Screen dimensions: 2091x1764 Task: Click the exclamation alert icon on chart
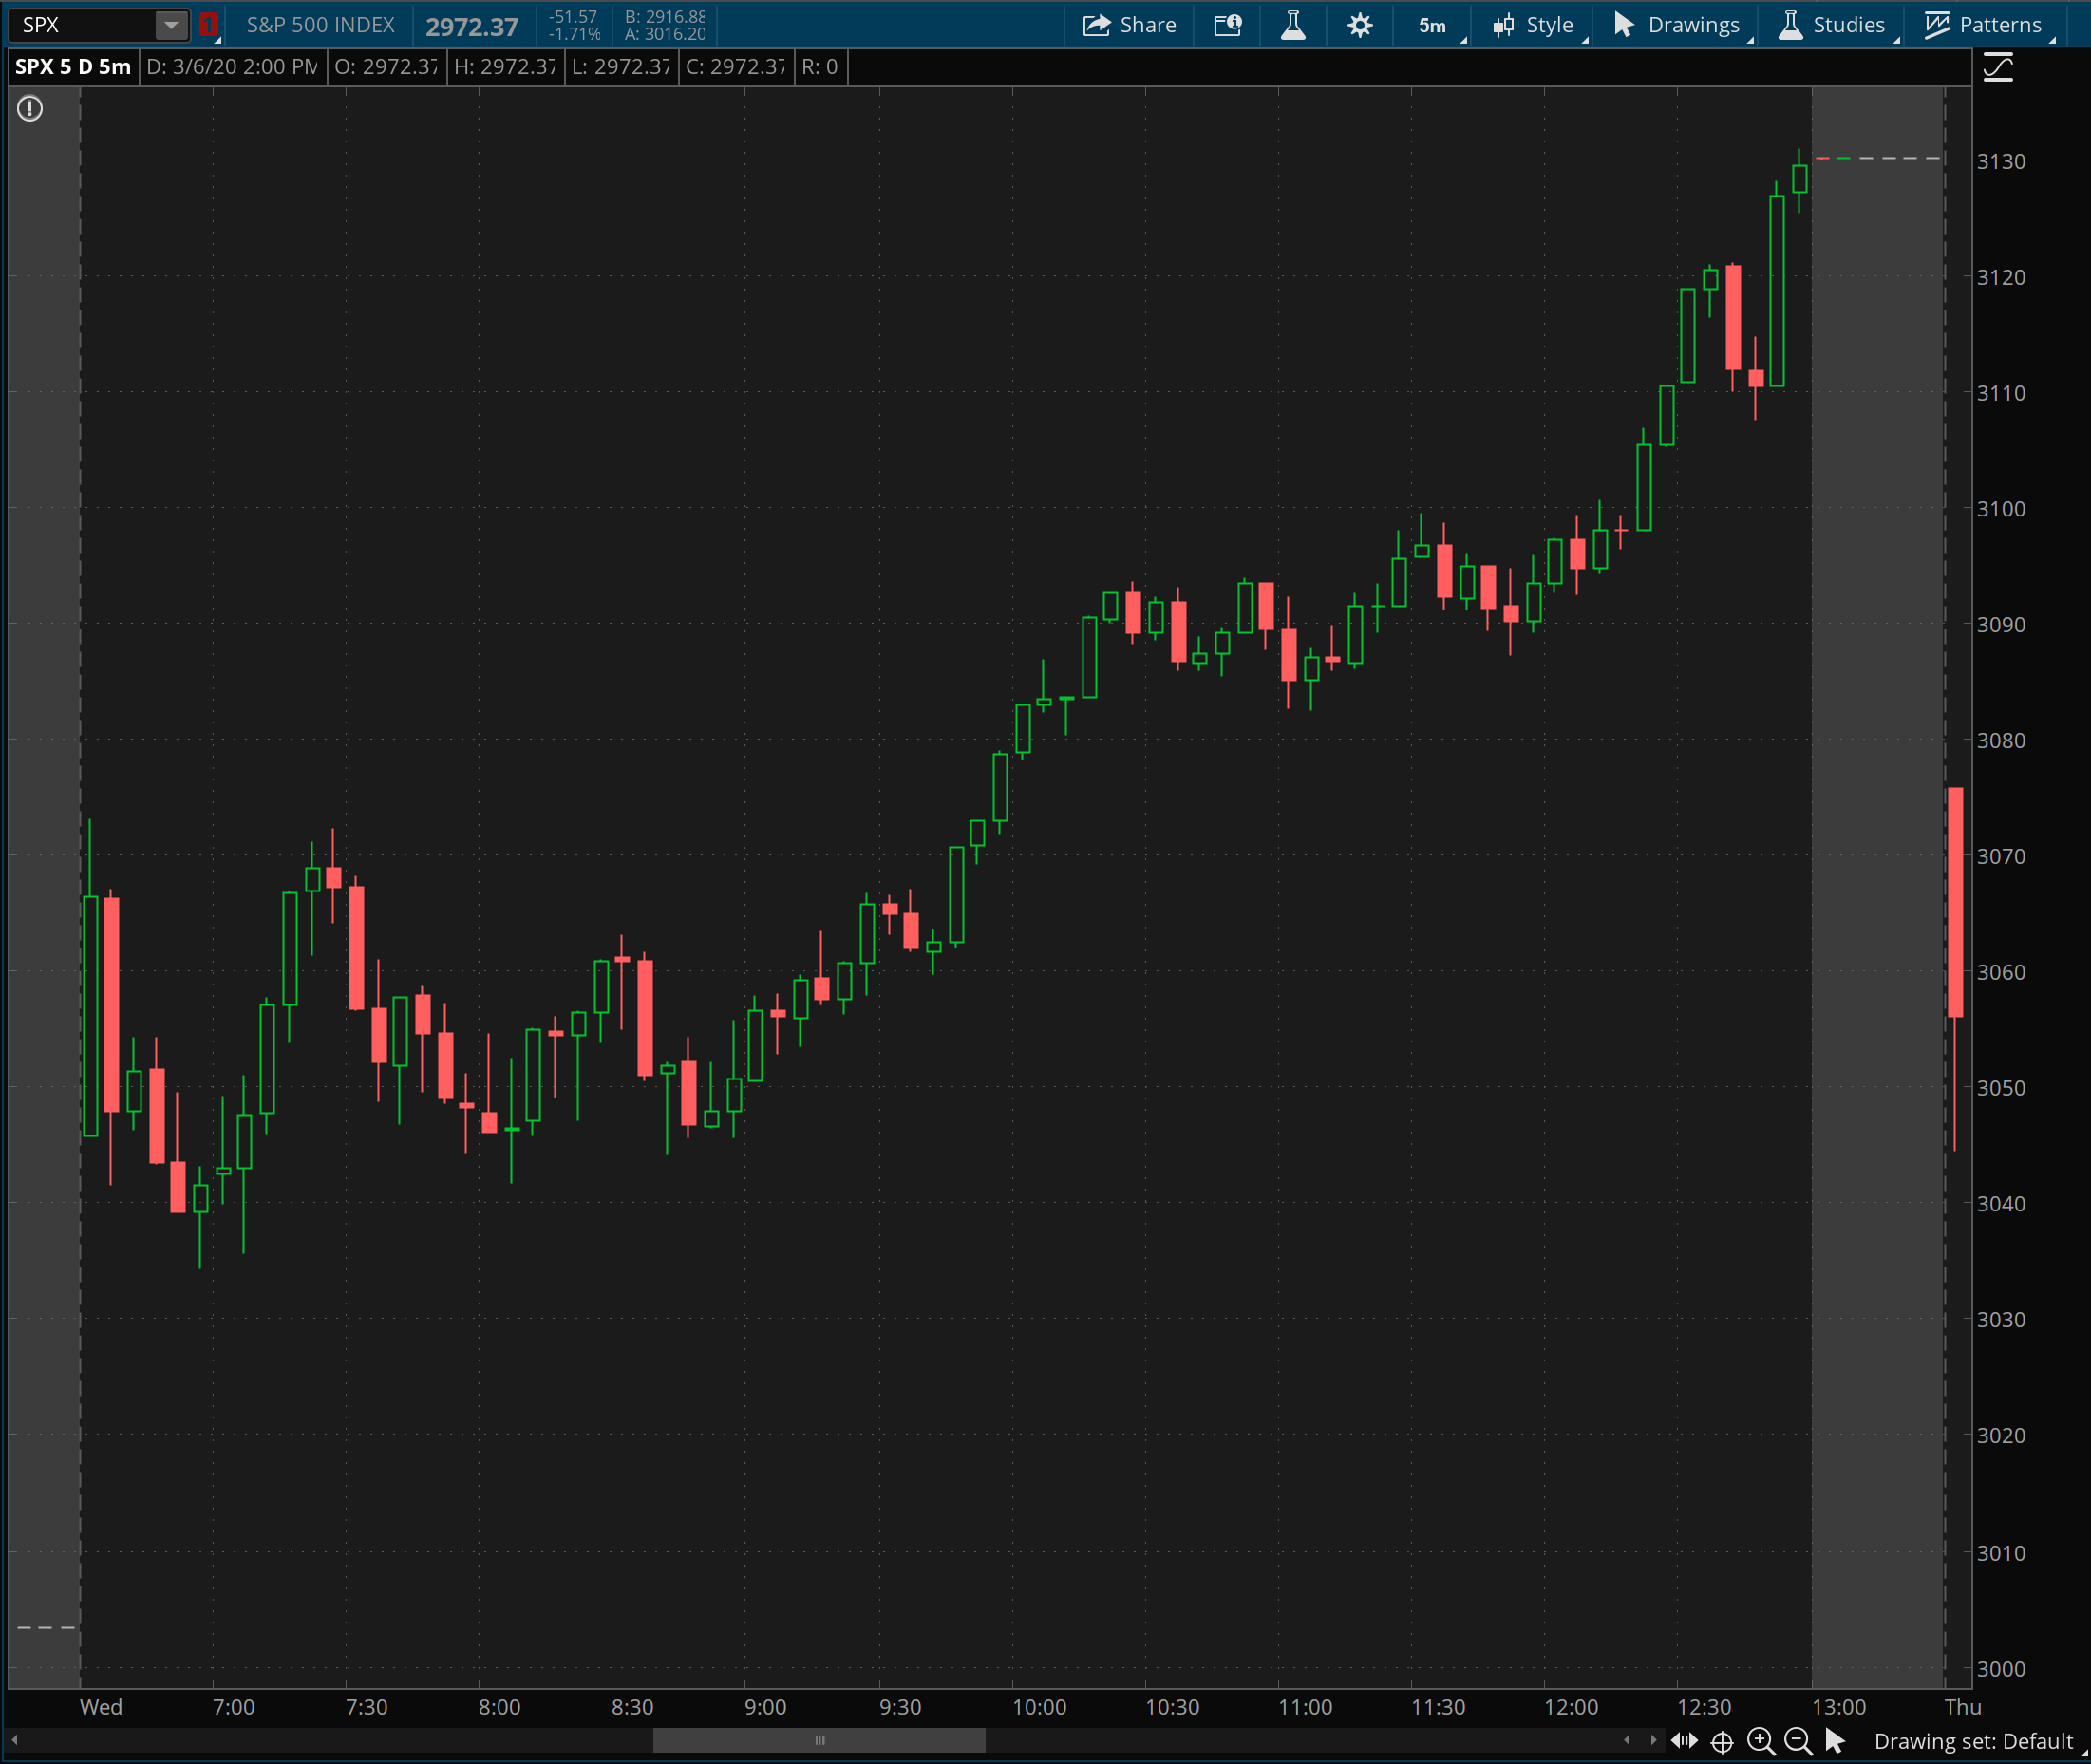click(30, 108)
